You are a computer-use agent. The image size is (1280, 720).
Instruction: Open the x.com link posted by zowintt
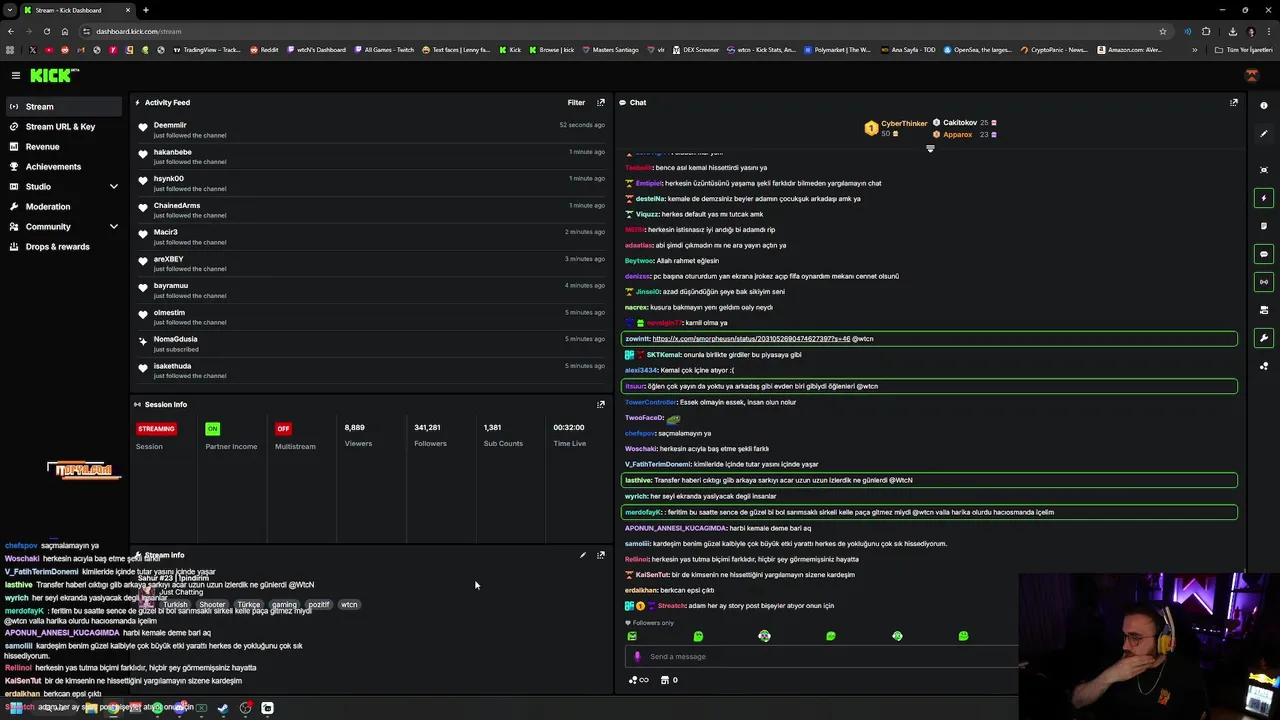(x=751, y=339)
